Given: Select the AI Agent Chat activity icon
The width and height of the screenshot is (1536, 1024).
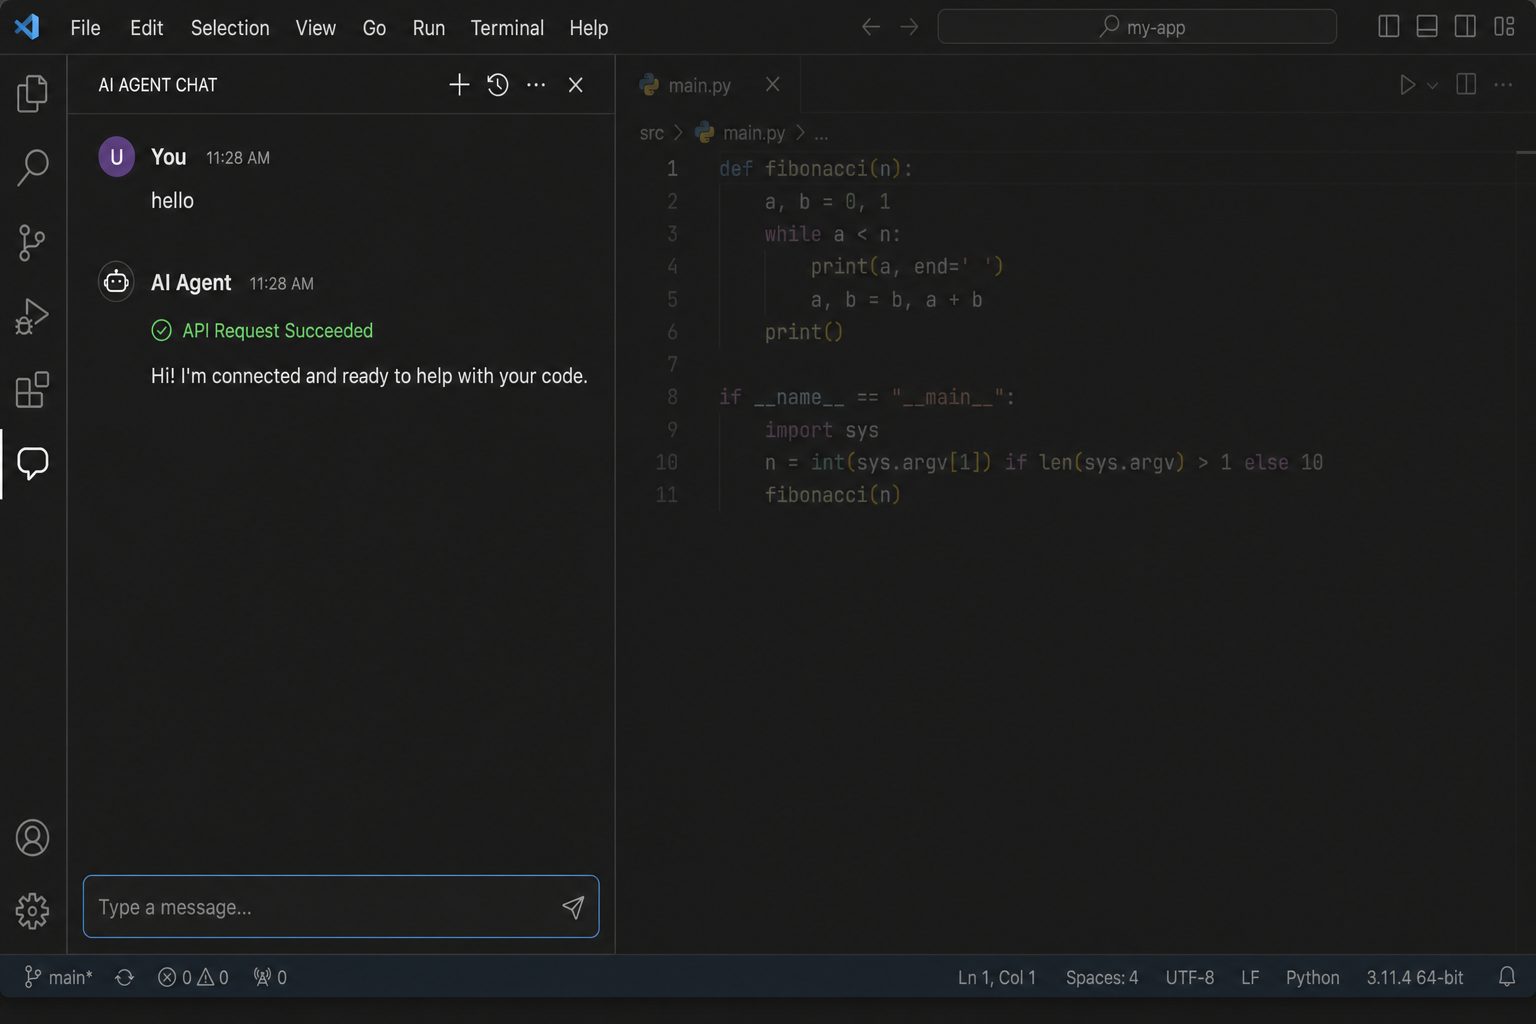Looking at the screenshot, I should pos(32,463).
